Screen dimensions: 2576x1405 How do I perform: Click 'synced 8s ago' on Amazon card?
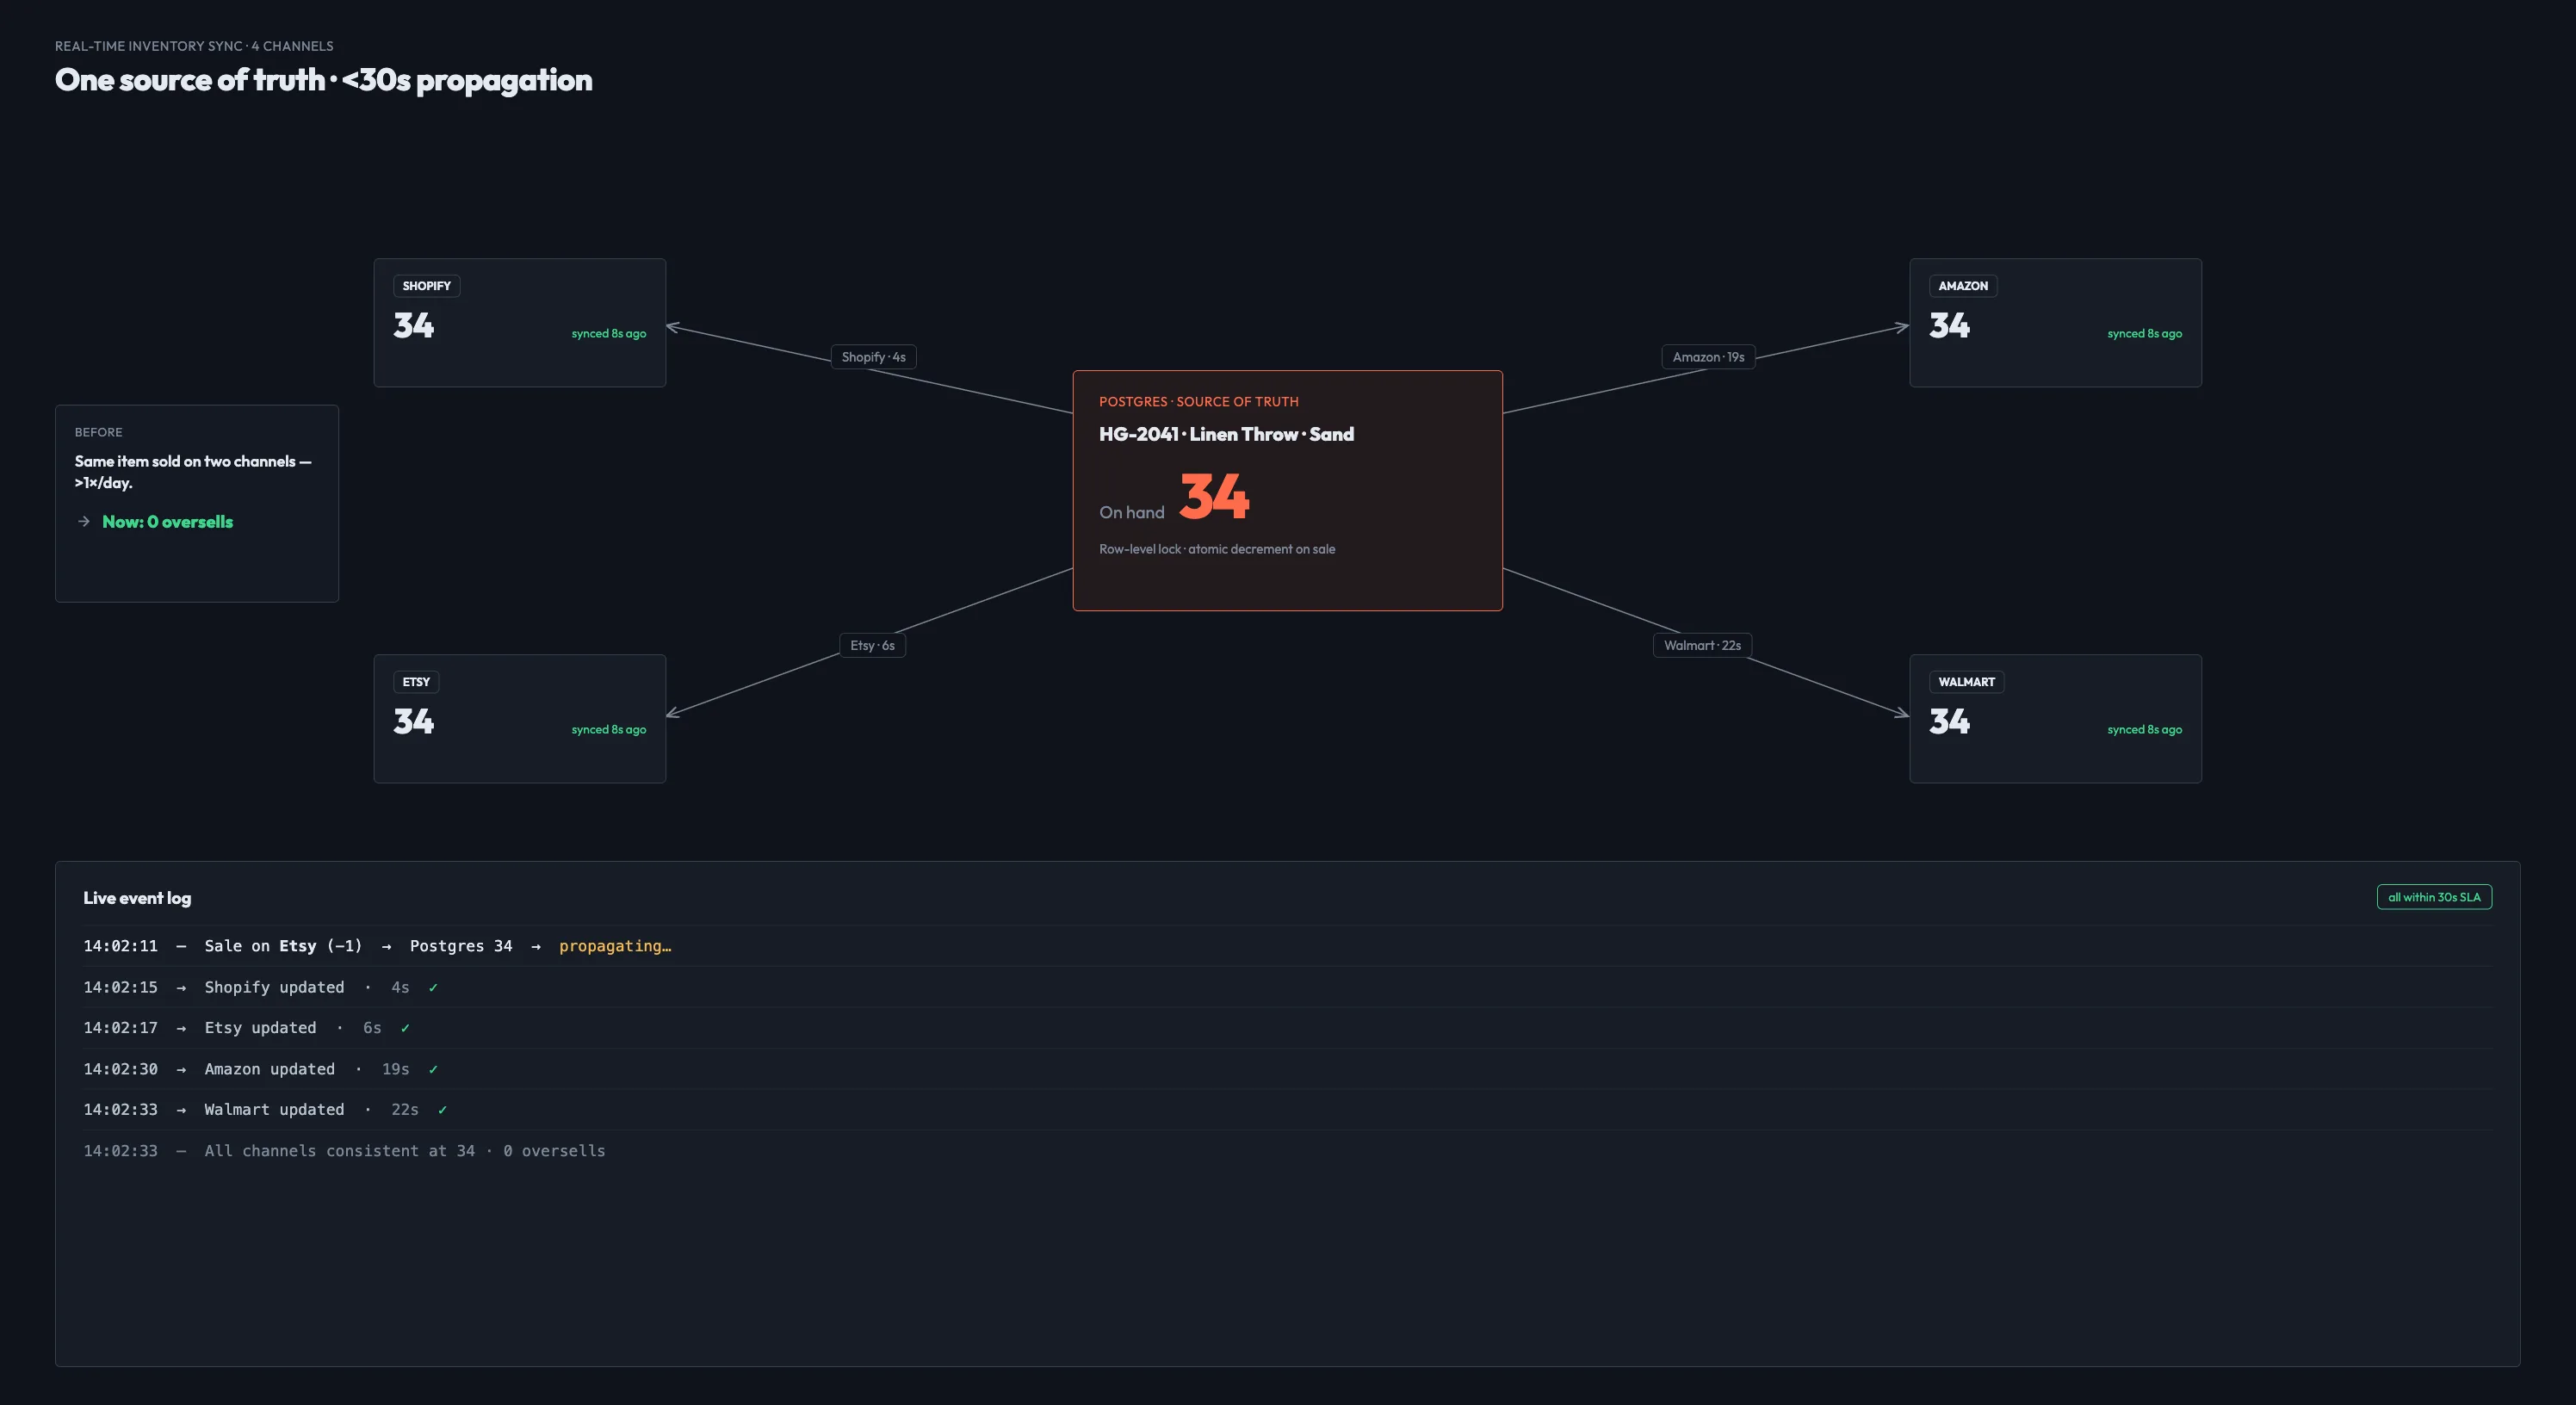[x=2145, y=334]
